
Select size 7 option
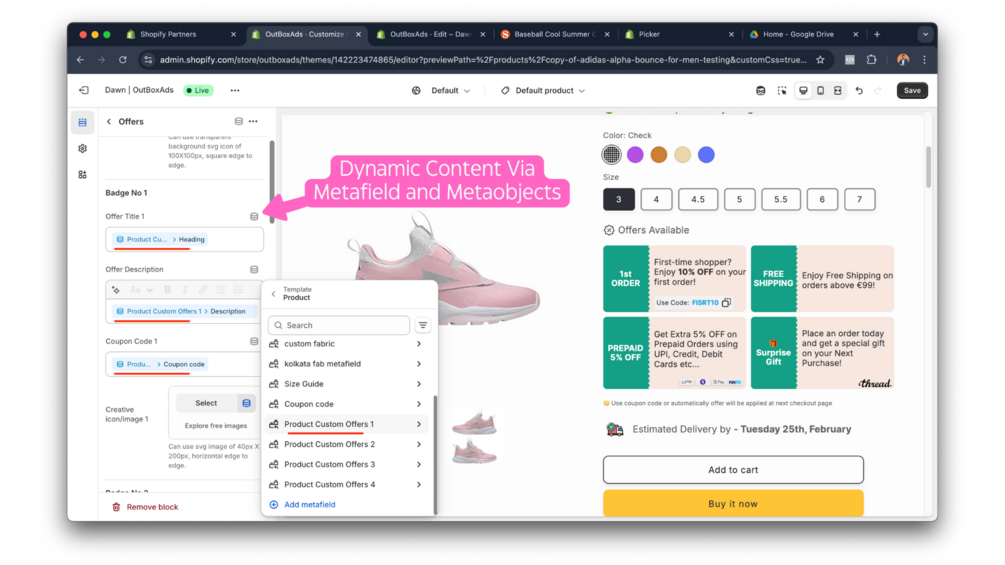pos(860,199)
